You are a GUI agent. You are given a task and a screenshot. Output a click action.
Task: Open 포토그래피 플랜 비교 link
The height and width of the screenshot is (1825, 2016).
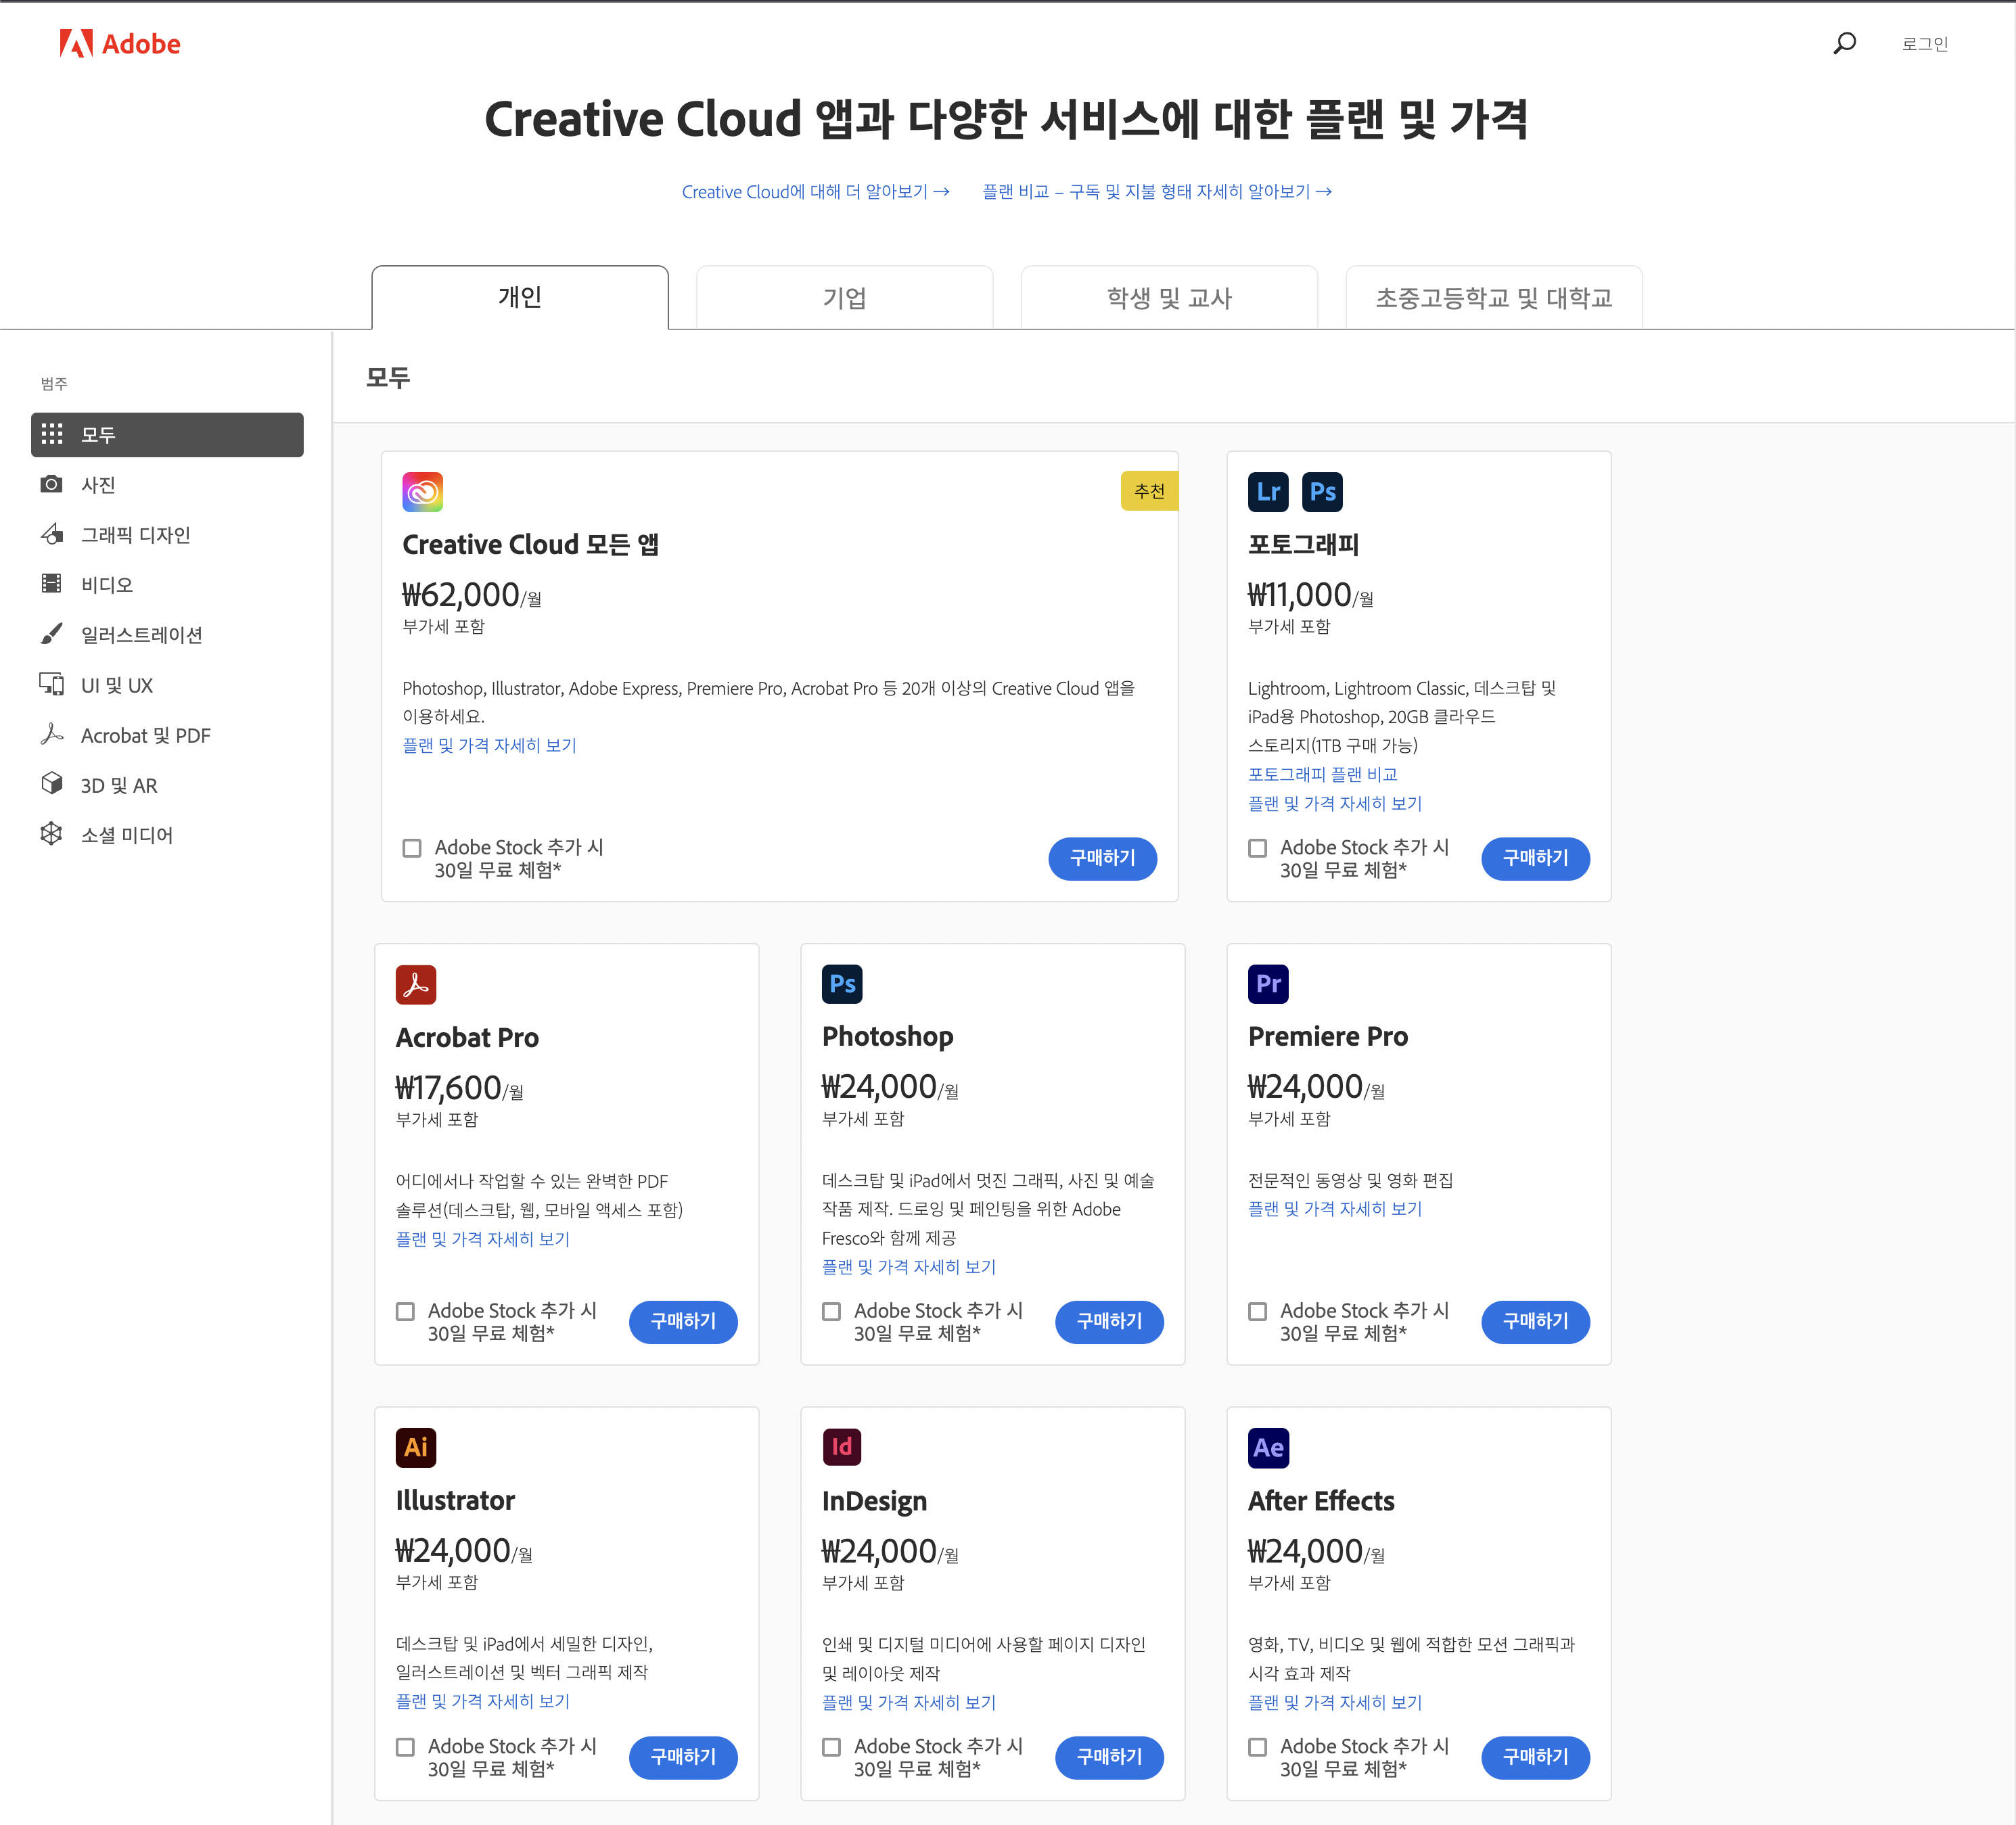tap(1322, 774)
